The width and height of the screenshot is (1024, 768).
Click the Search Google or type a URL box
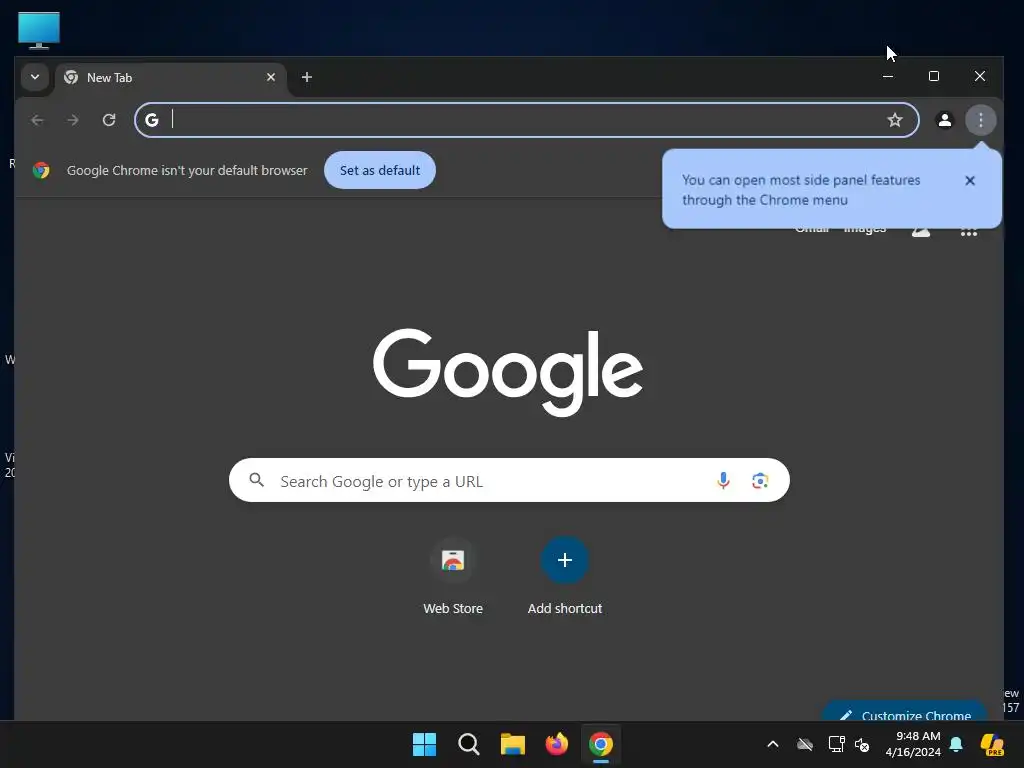pyautogui.click(x=509, y=481)
